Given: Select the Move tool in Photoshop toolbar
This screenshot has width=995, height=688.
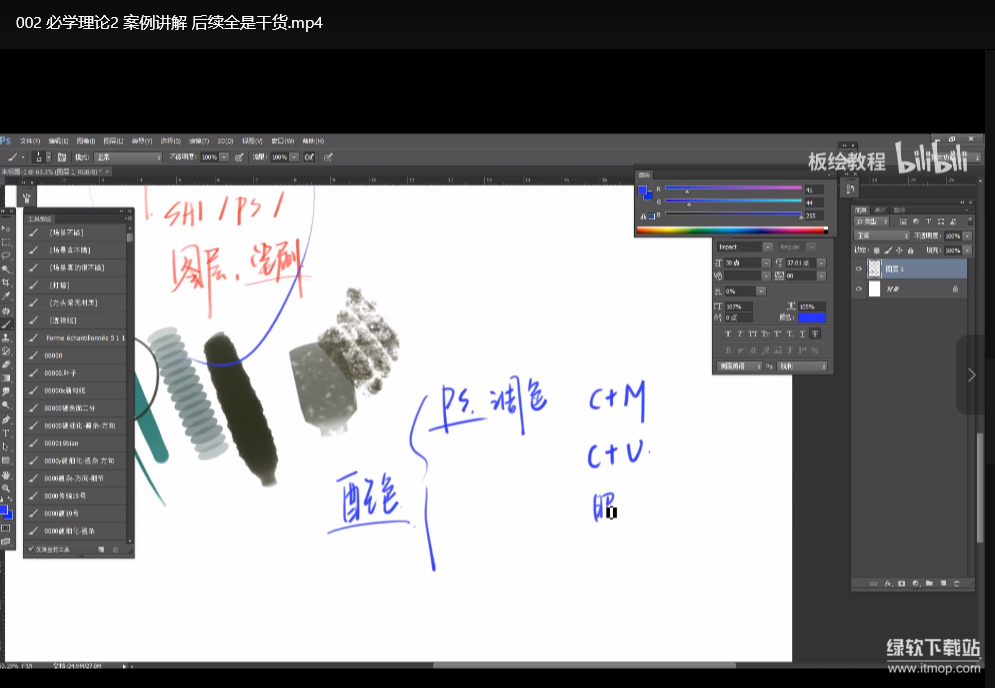Looking at the screenshot, I should pyautogui.click(x=6, y=228).
